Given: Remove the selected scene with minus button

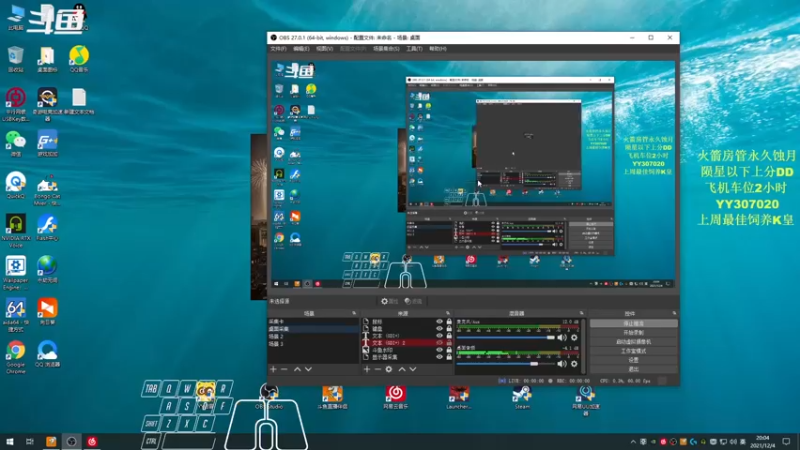Looking at the screenshot, I should pos(284,369).
